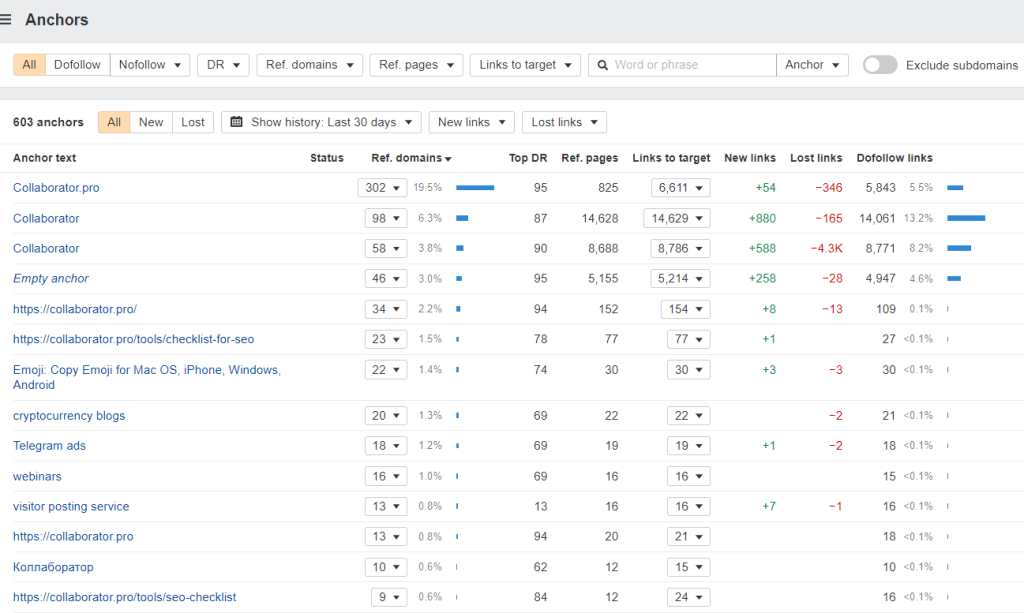Click the Telegram ads anchor link
Image resolution: width=1024 pixels, height=613 pixels.
(50, 446)
